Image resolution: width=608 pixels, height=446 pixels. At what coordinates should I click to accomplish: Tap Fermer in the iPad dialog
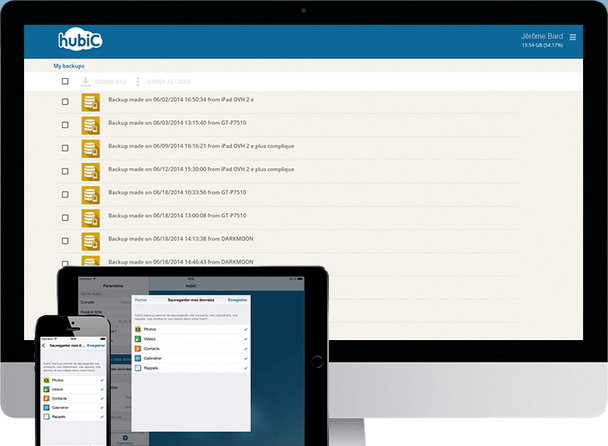141,299
